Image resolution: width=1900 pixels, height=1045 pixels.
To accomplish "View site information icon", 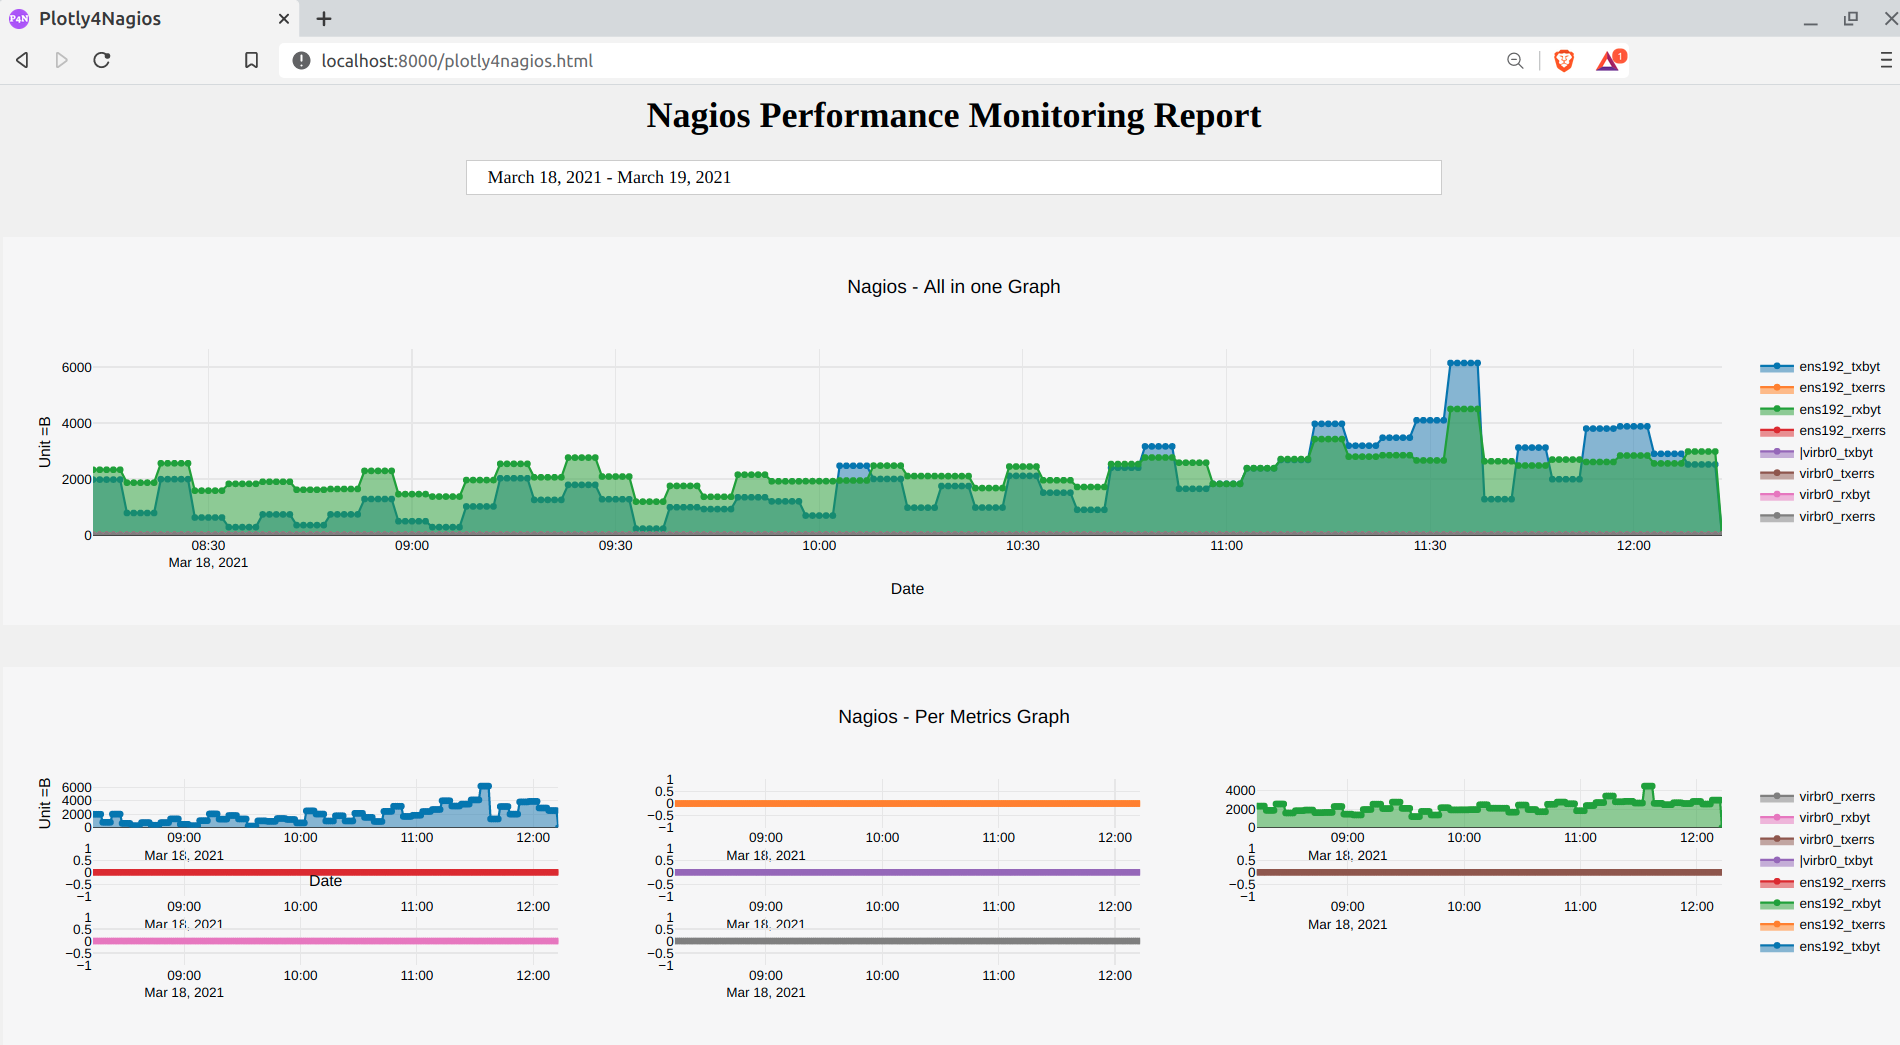I will click(301, 61).
